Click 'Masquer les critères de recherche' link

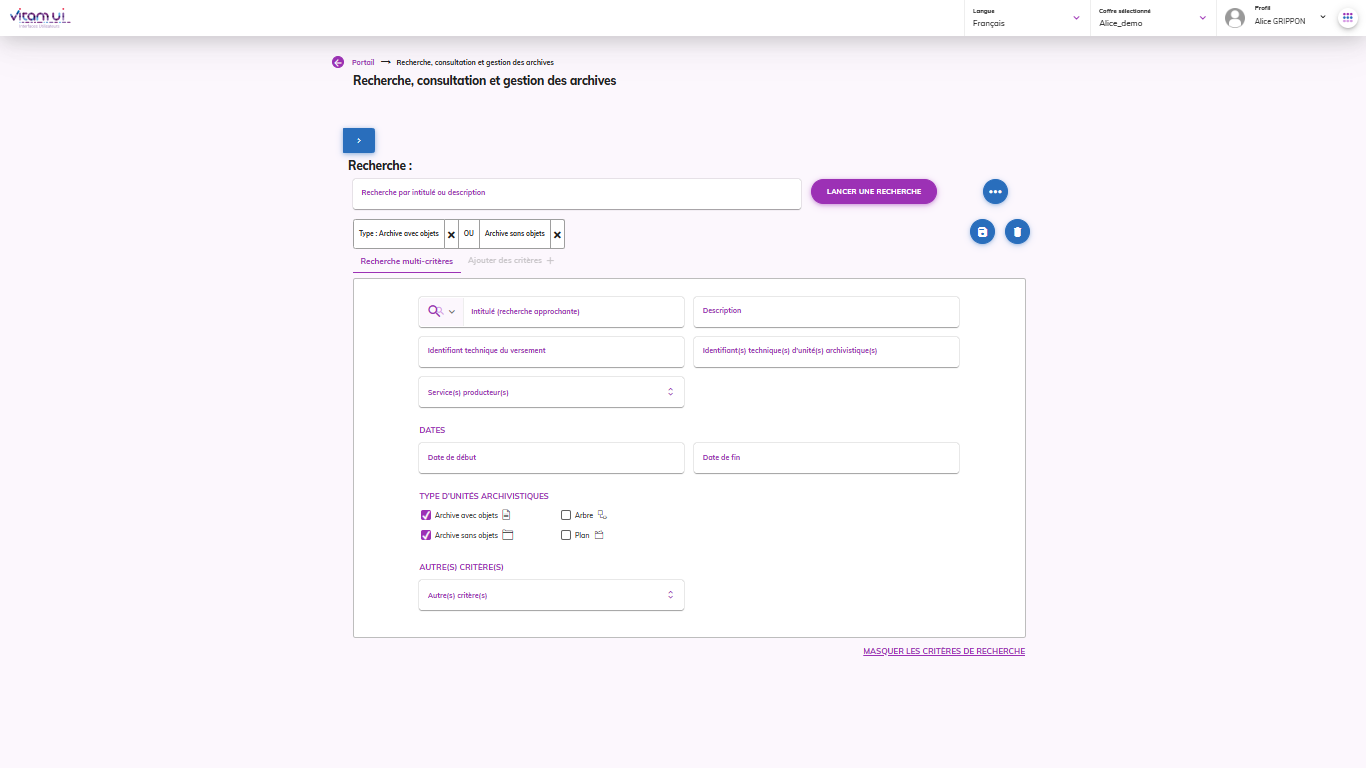coord(943,652)
